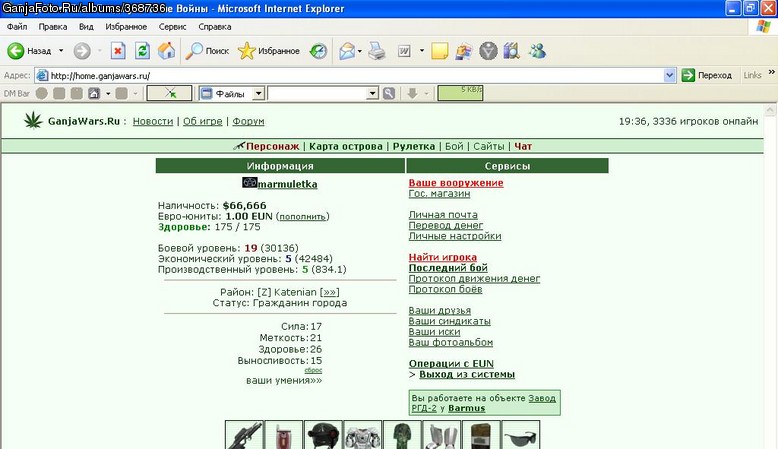Open ваши умения»» link
The image size is (778, 449).
point(284,381)
